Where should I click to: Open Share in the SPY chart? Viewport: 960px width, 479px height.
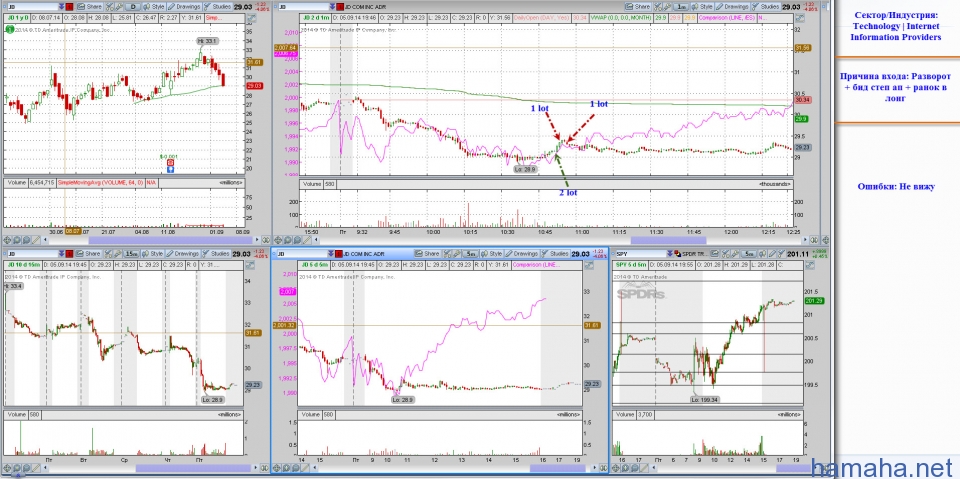pyautogui.click(x=714, y=254)
